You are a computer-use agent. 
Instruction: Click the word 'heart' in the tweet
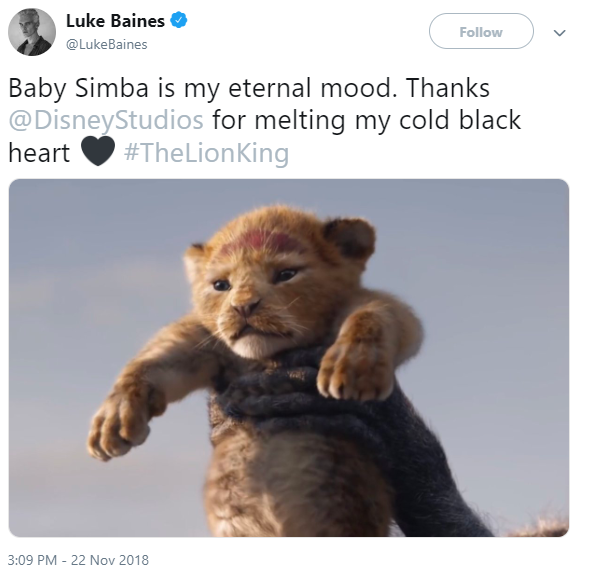click(39, 153)
